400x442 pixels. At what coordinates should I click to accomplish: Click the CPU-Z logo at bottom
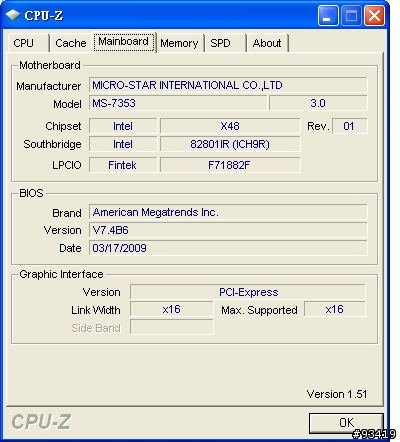[x=41, y=422]
